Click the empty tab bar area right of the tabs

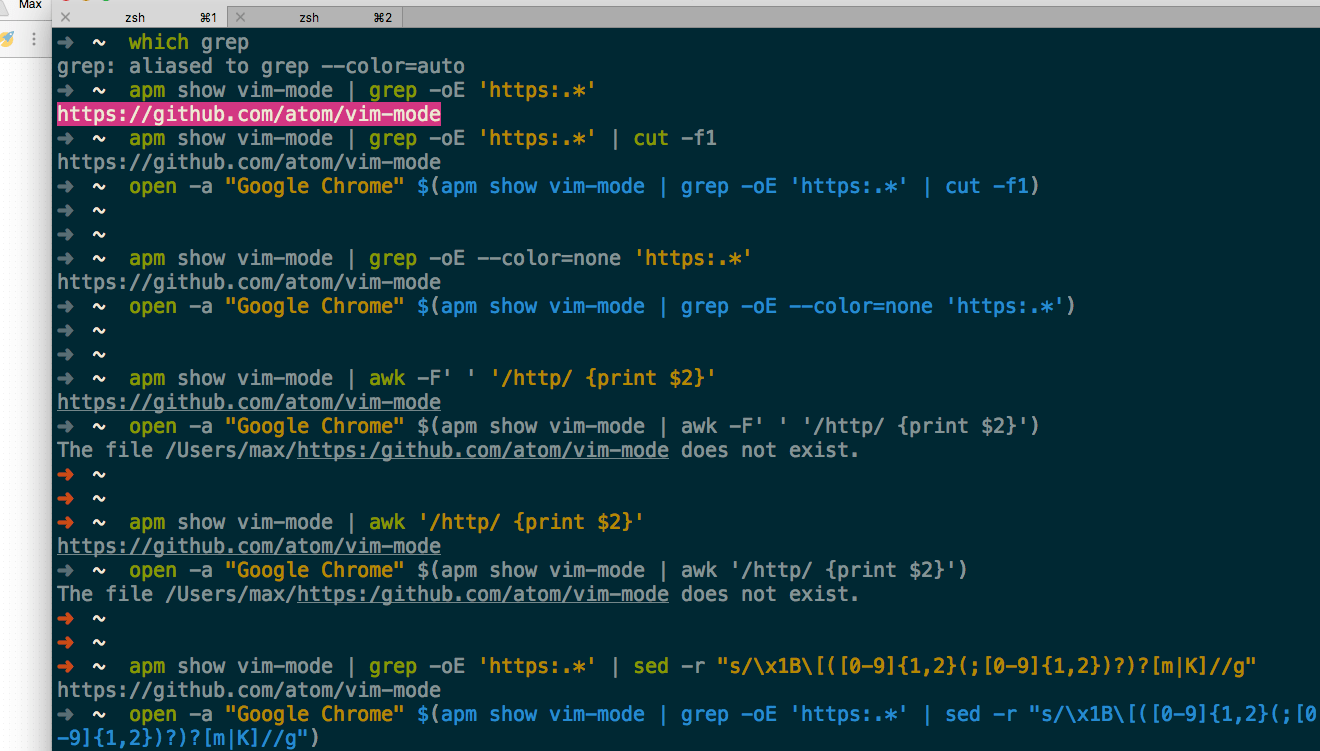(x=860, y=17)
